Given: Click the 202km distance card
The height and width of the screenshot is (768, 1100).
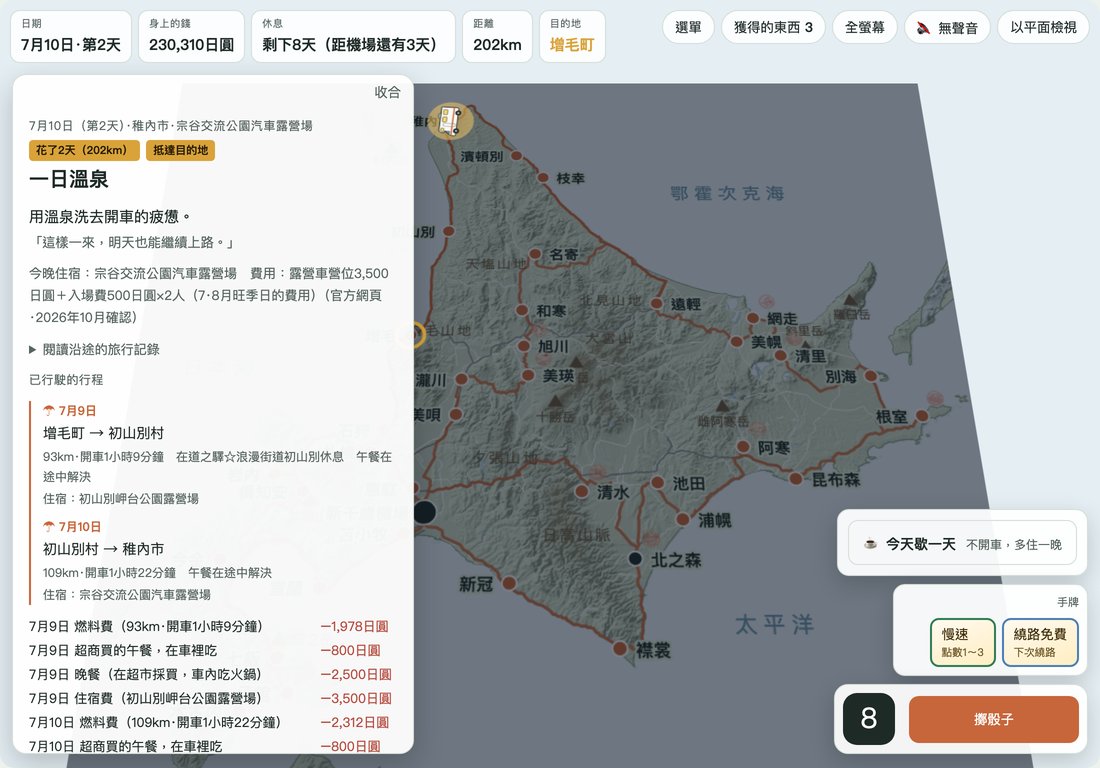Looking at the screenshot, I should 497,36.
